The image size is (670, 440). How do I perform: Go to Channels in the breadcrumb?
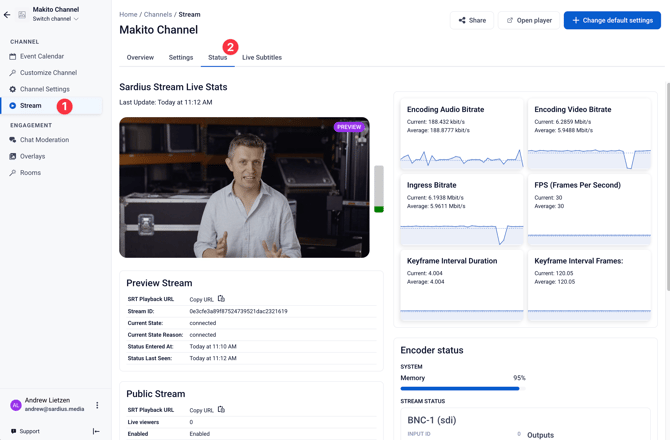(158, 15)
